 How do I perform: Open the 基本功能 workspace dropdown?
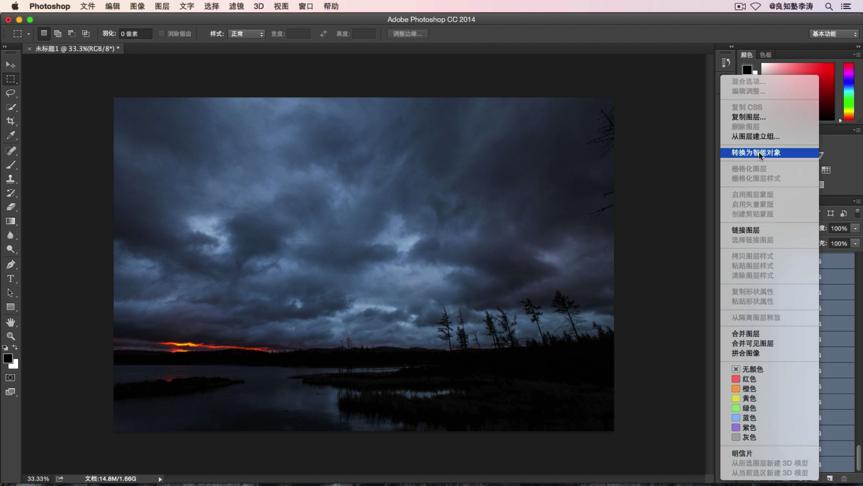(x=834, y=34)
